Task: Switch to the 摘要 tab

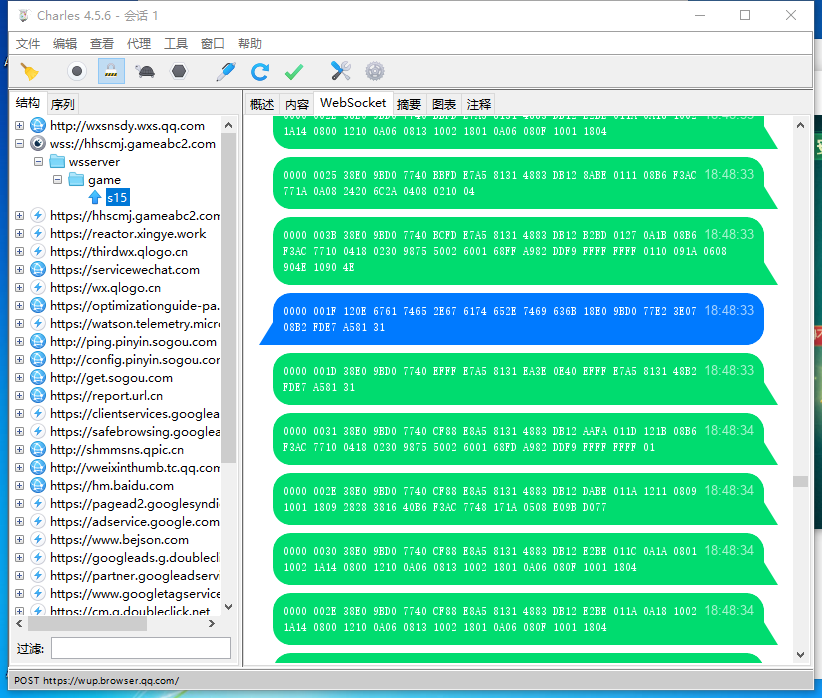Action: click(x=409, y=104)
